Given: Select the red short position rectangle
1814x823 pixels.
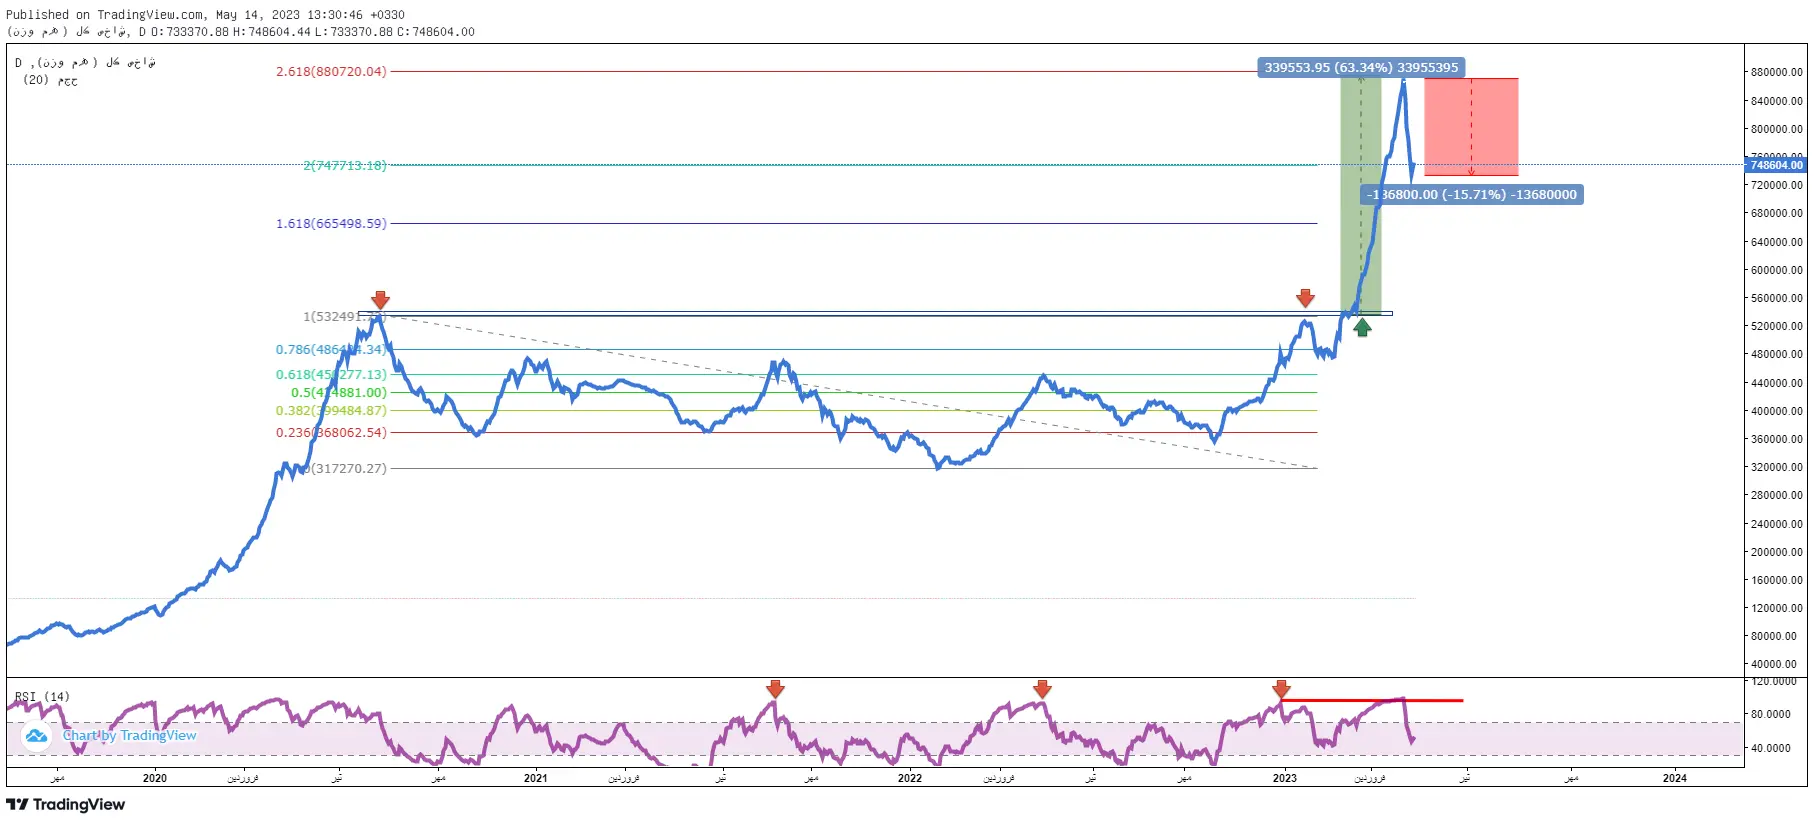Looking at the screenshot, I should pyautogui.click(x=1471, y=127).
